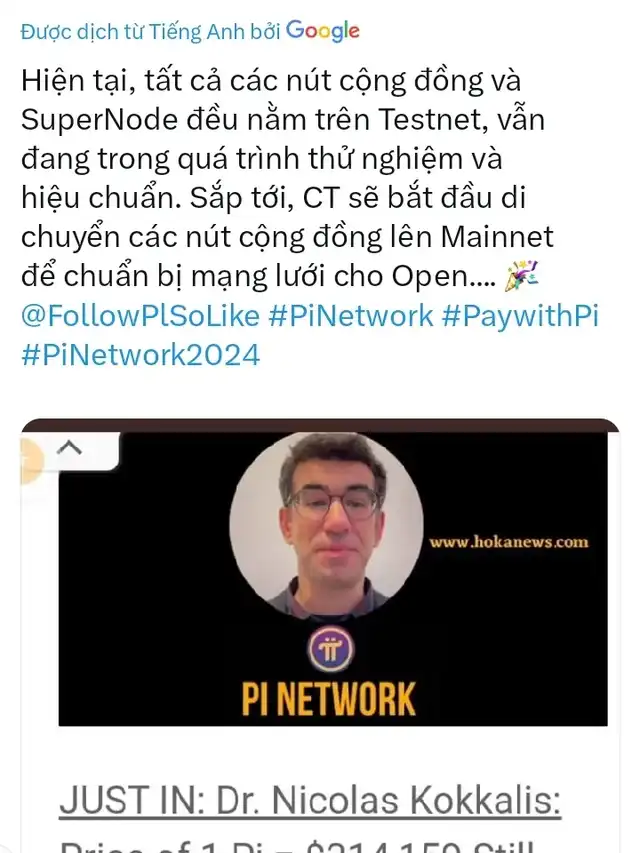This screenshot has height=853, width=640.
Task: Click the black preview image of the article card
Action: click(333, 579)
